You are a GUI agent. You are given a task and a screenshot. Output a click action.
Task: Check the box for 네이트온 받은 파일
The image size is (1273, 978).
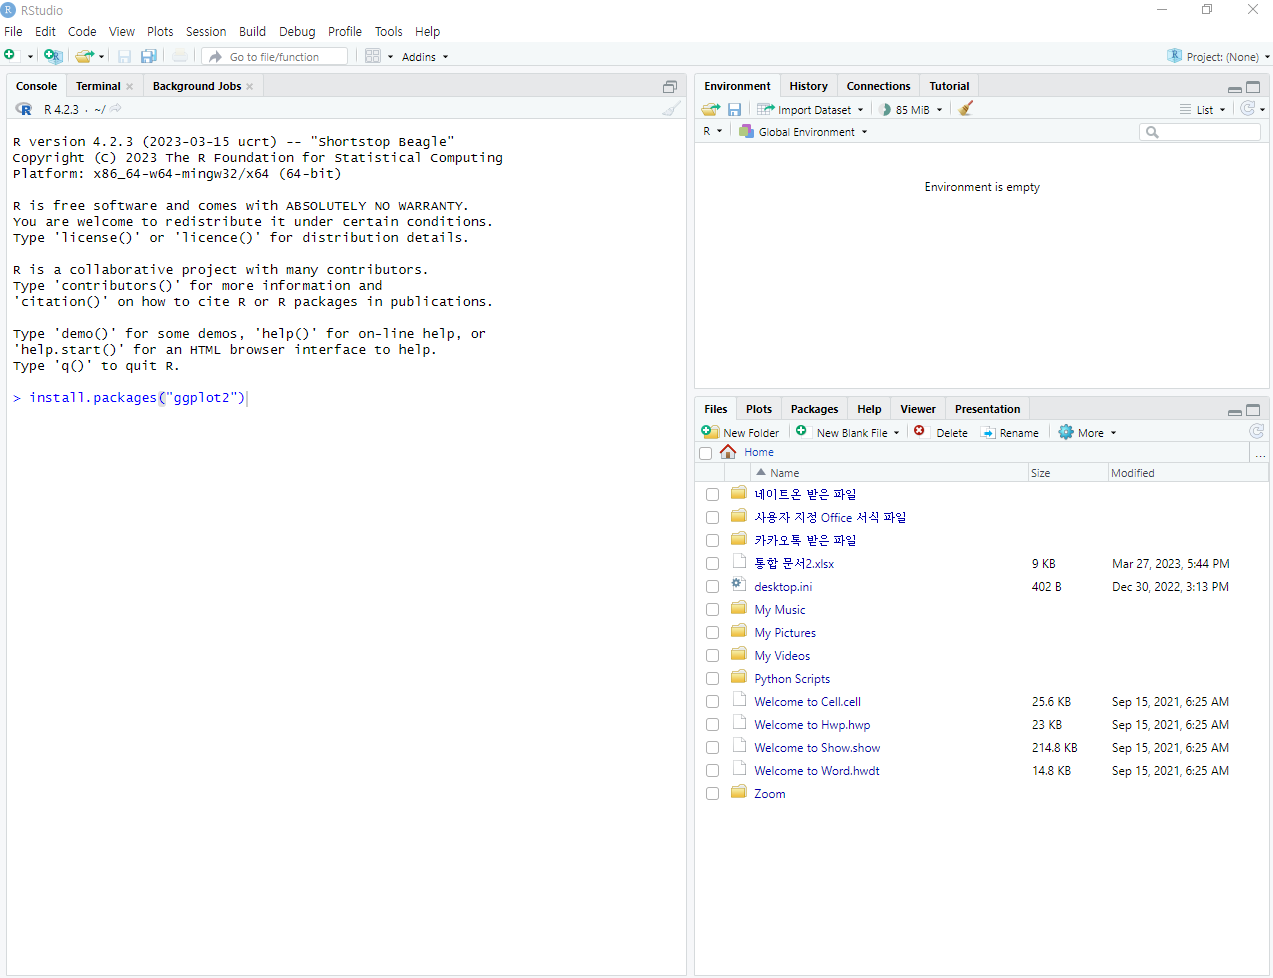pyautogui.click(x=712, y=494)
